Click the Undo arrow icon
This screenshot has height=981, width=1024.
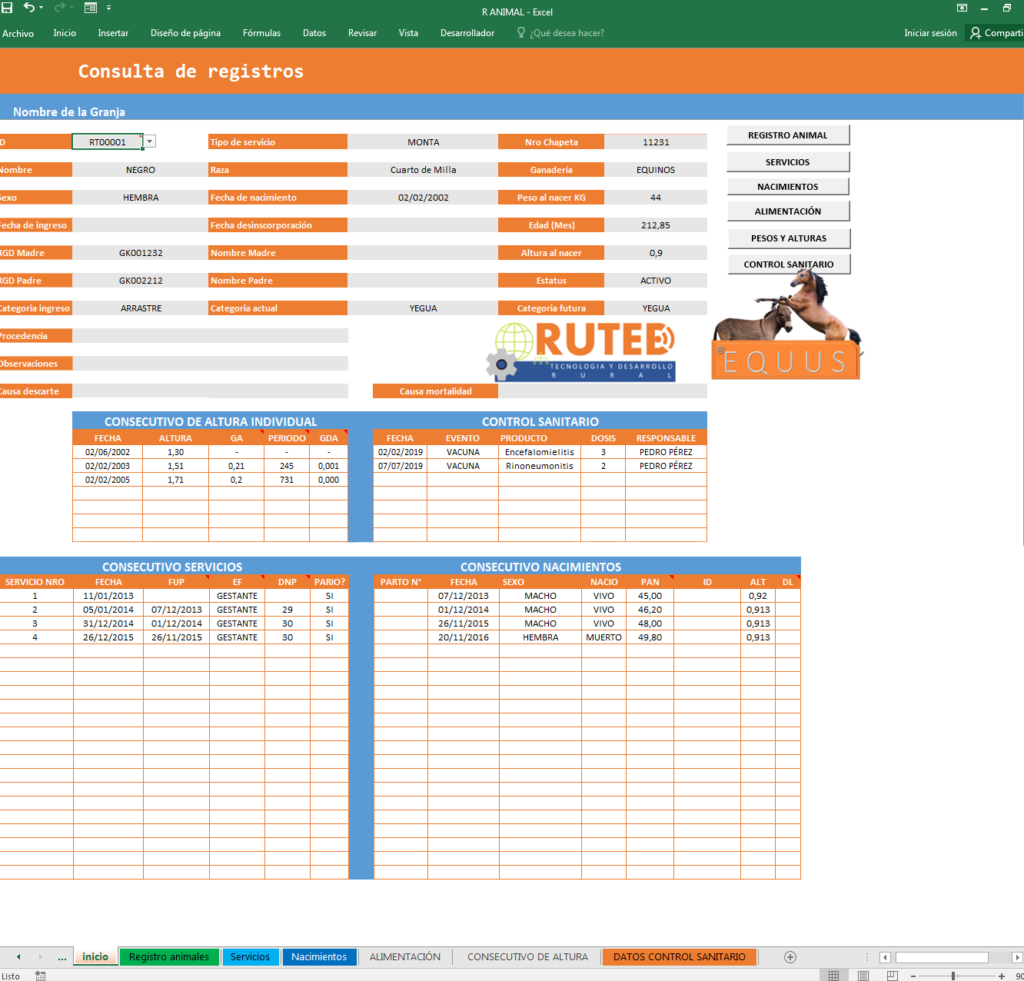point(28,8)
